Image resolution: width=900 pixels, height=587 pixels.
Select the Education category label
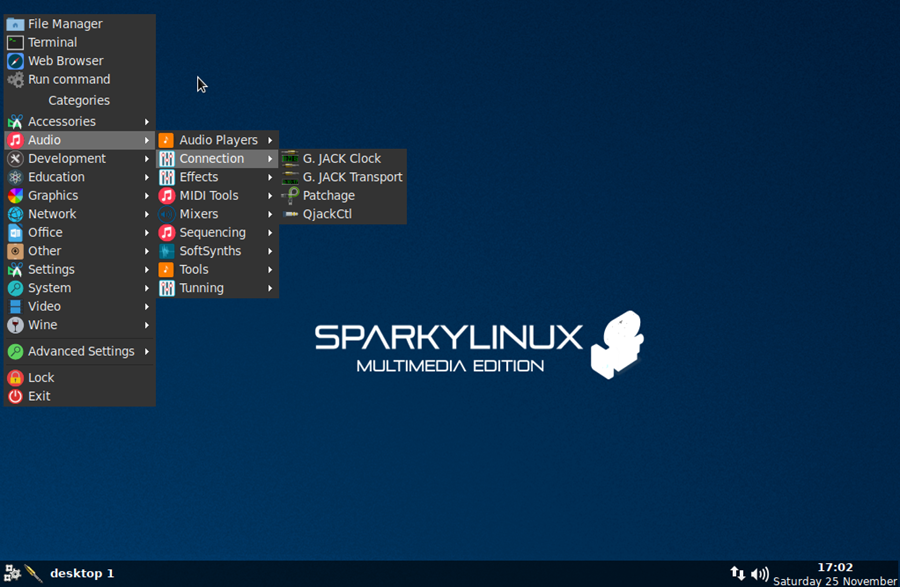[56, 177]
